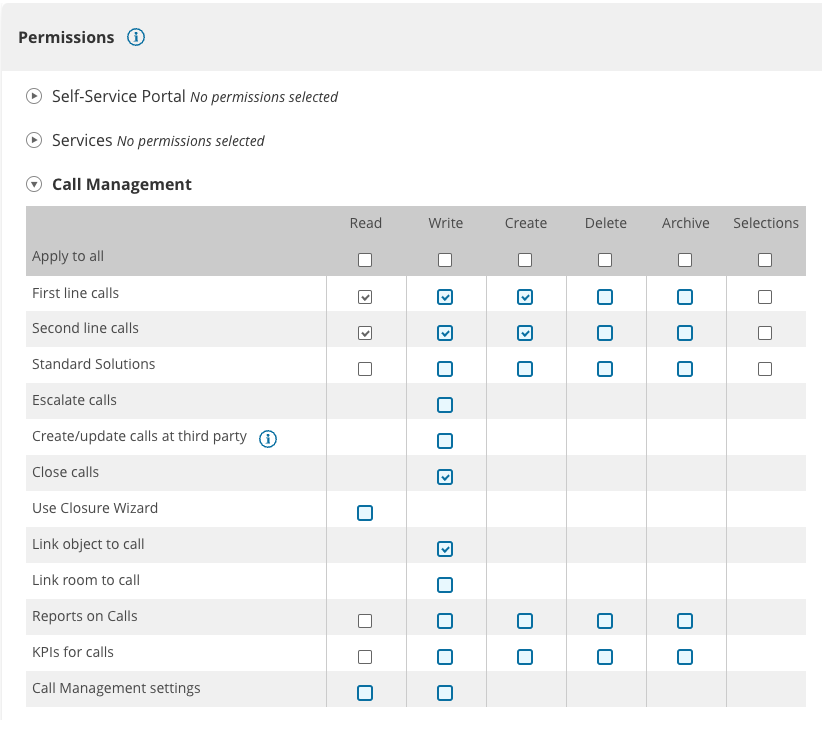Expand the Self-Service Portal section
Screen dimensions: 822x741
pyautogui.click(x=34, y=97)
